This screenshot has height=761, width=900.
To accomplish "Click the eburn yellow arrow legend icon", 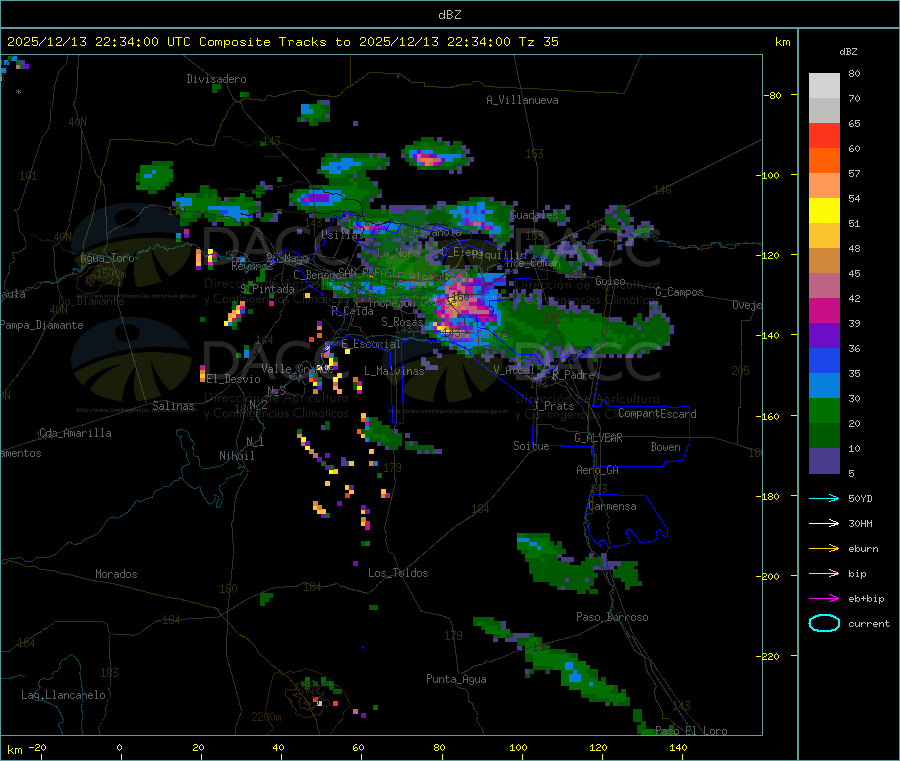I will [x=824, y=549].
